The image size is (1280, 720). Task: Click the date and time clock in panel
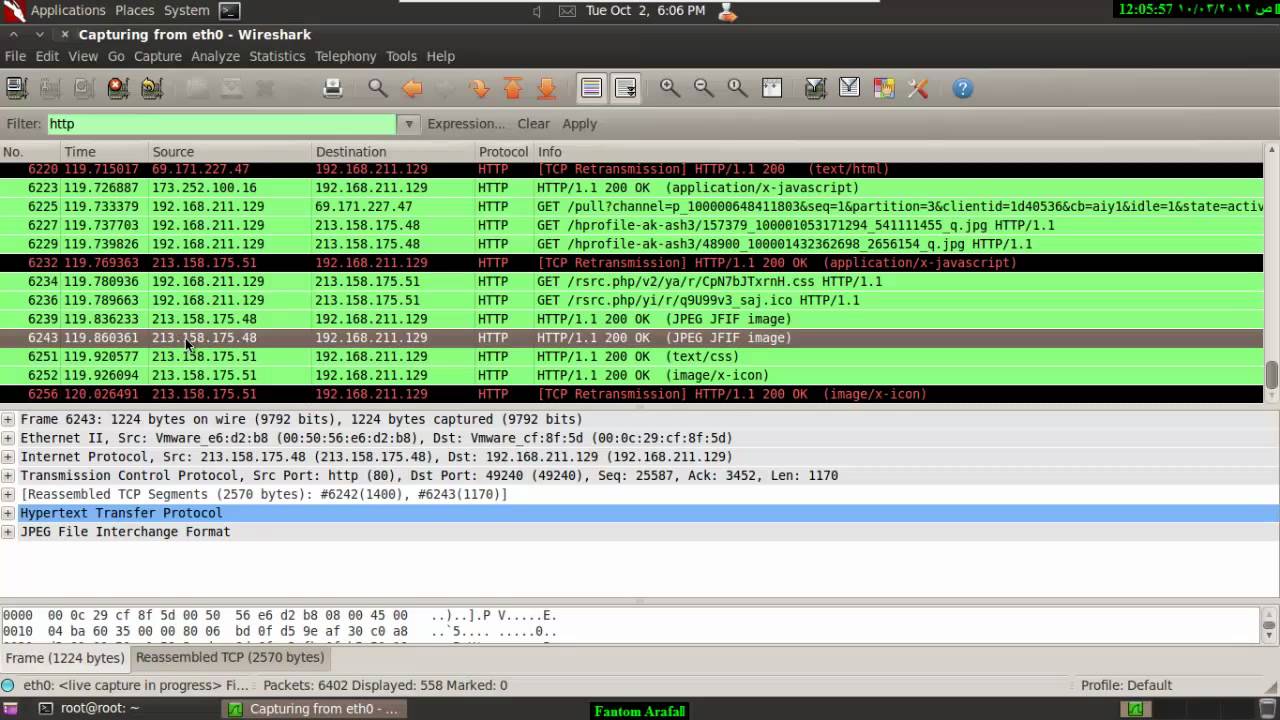(645, 11)
